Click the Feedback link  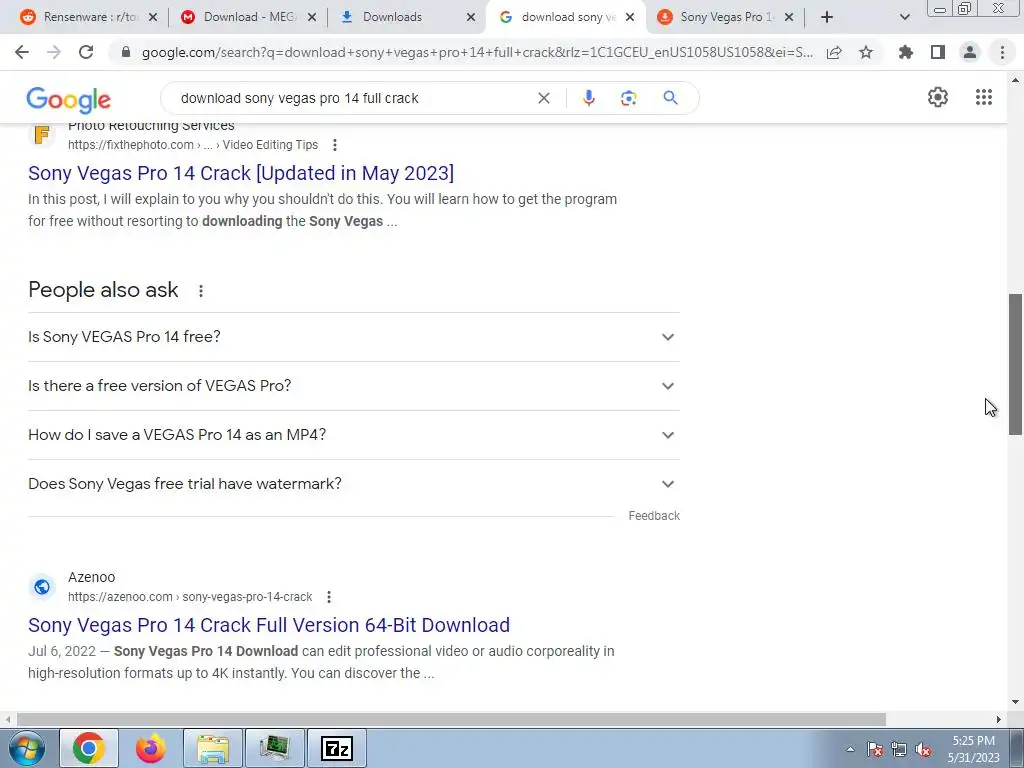pyautogui.click(x=654, y=516)
